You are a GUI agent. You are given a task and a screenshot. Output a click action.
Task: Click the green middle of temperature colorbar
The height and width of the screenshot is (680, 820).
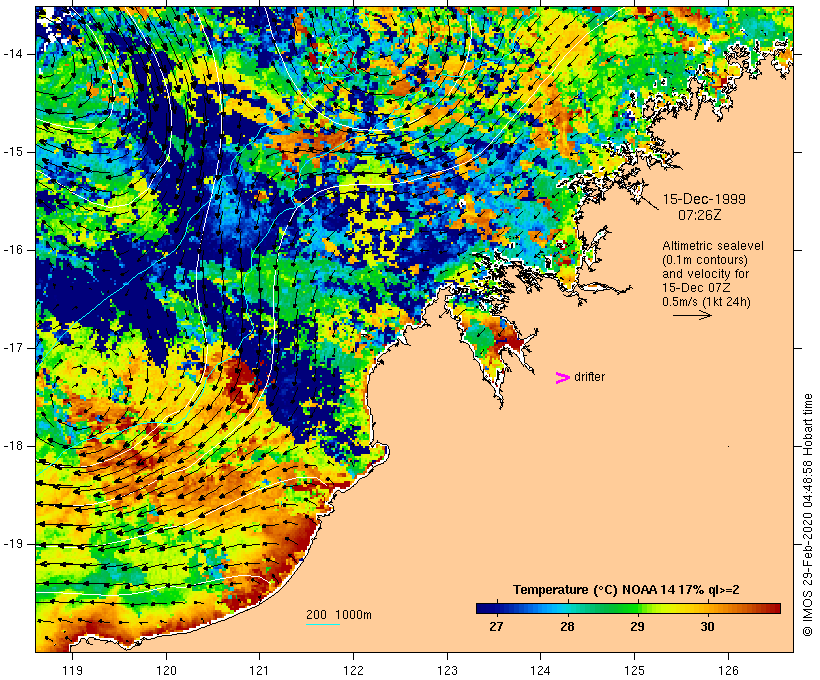click(628, 608)
